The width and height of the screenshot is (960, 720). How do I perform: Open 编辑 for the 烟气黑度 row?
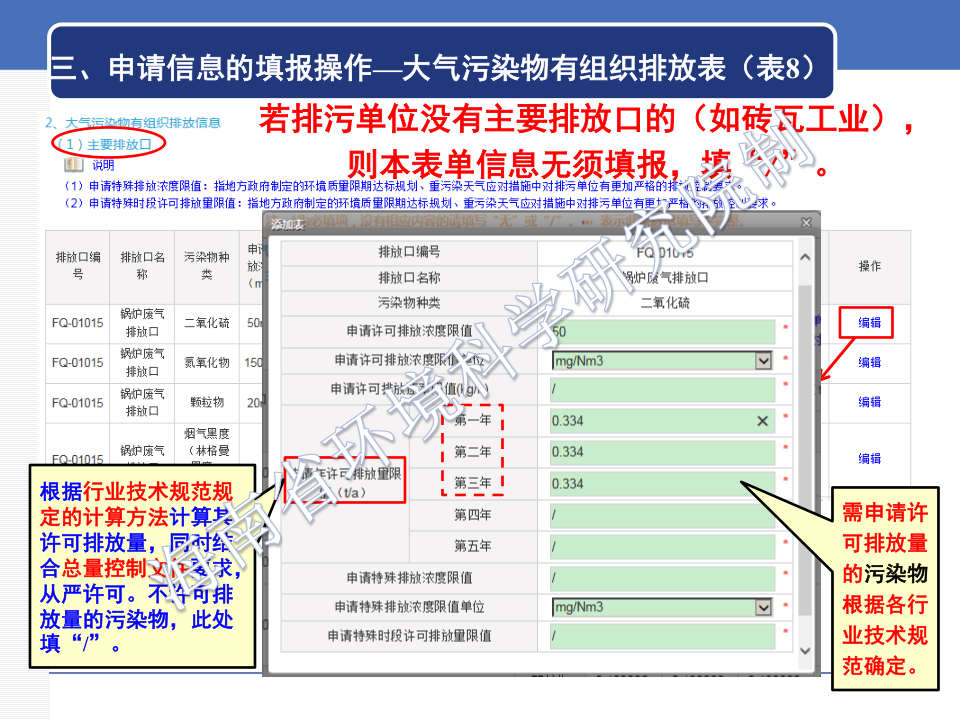869,459
